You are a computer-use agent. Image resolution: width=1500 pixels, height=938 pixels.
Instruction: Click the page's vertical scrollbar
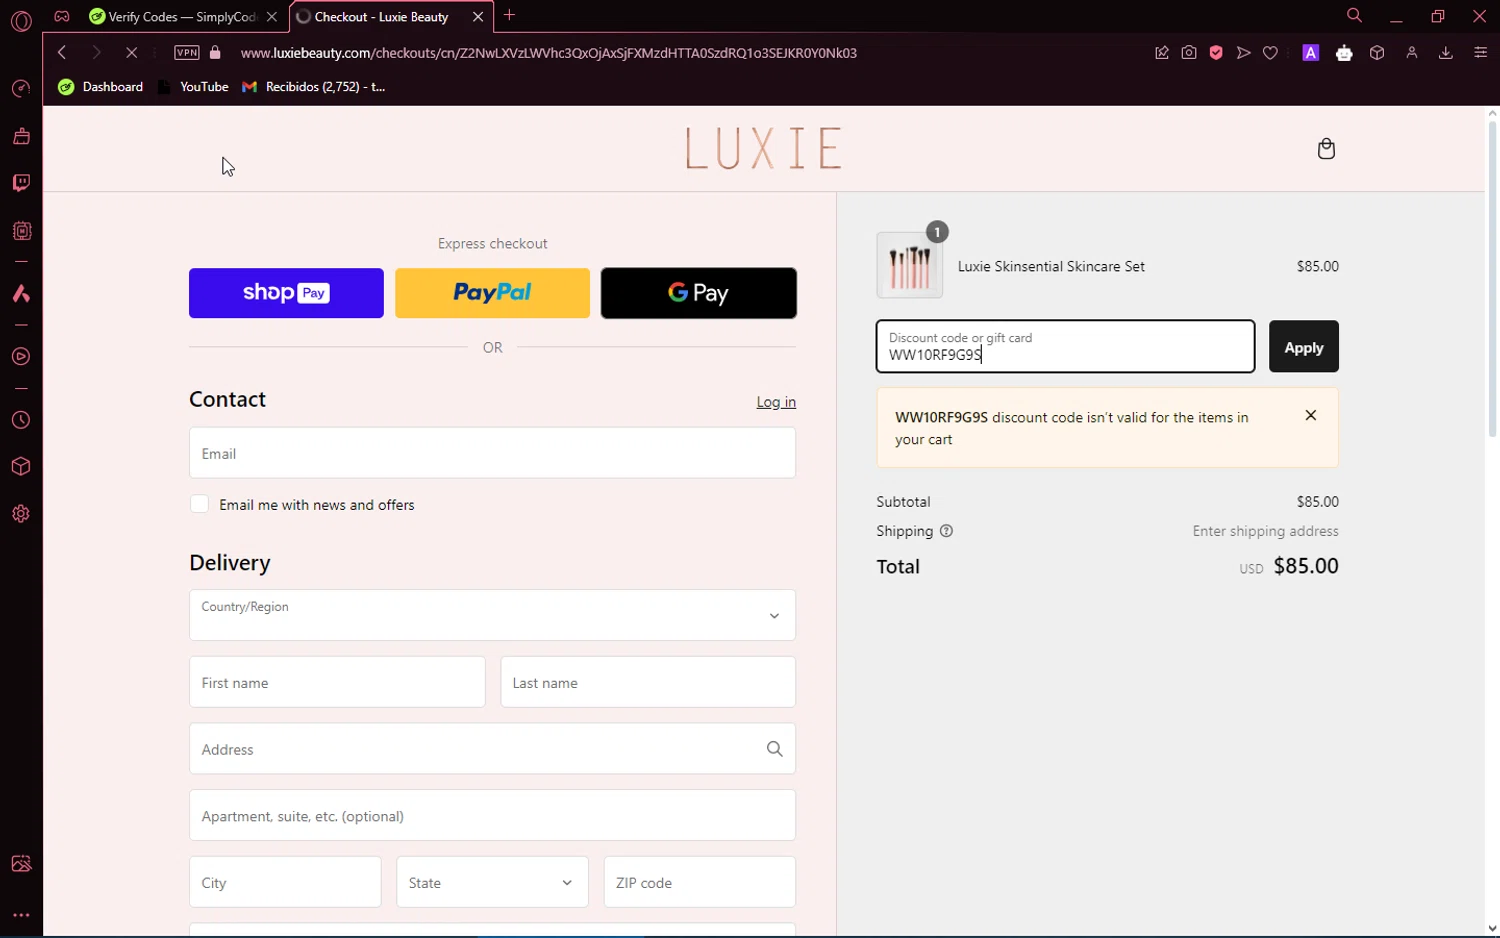1492,278
